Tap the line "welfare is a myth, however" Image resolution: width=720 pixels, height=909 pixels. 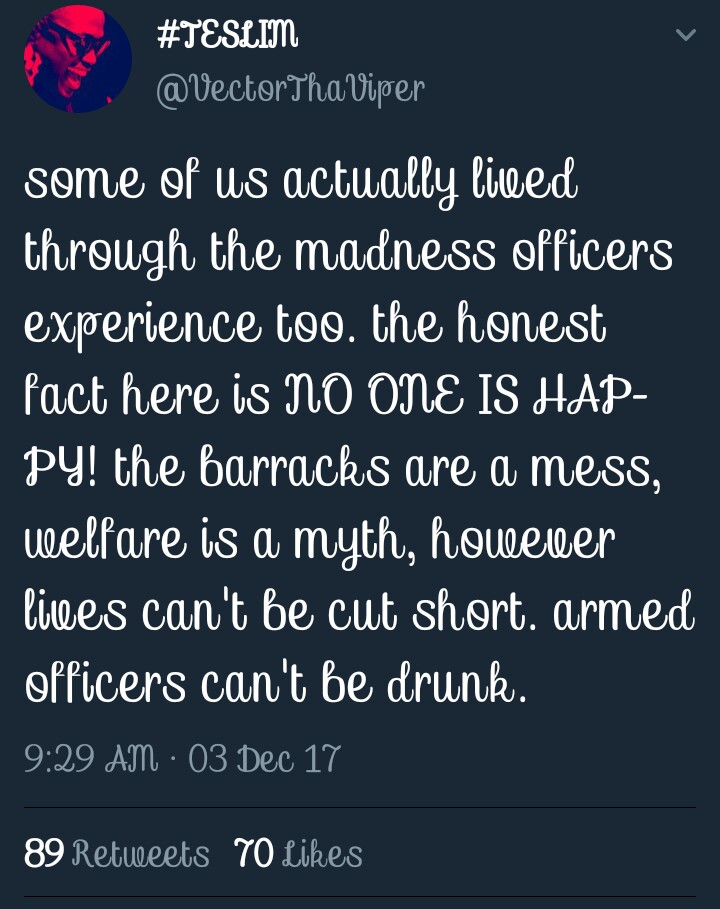319,540
